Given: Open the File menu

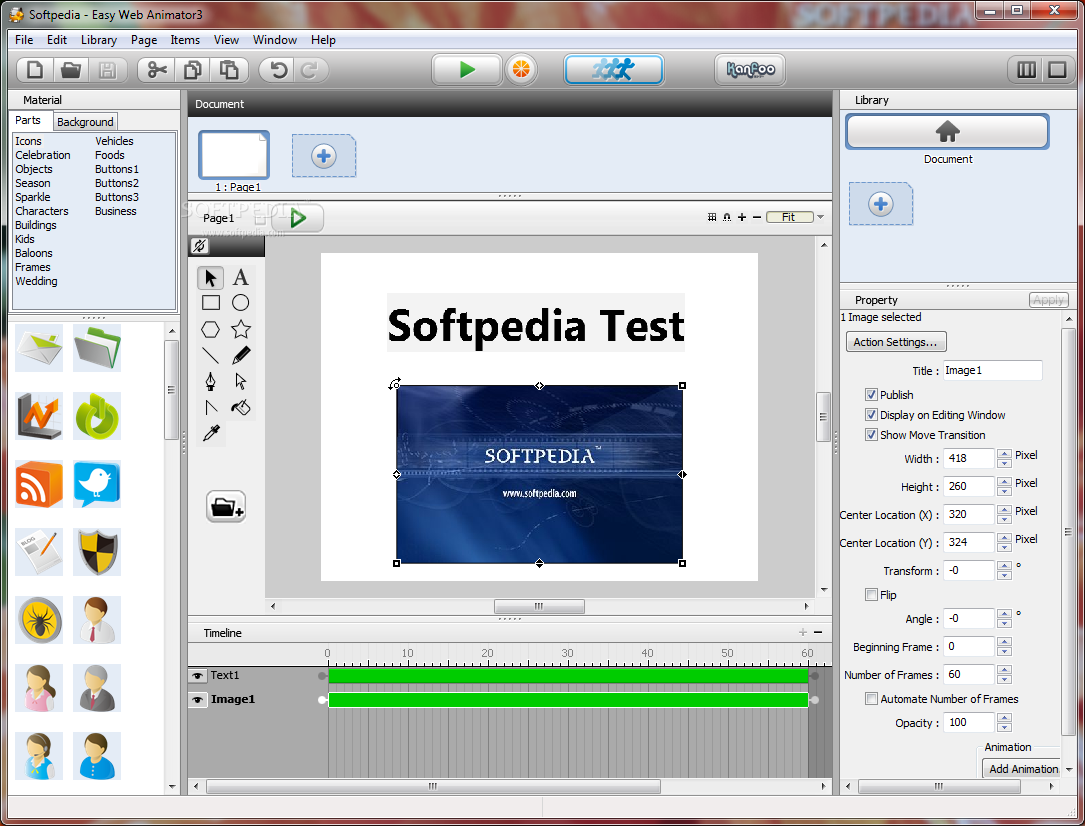Looking at the screenshot, I should [x=24, y=39].
